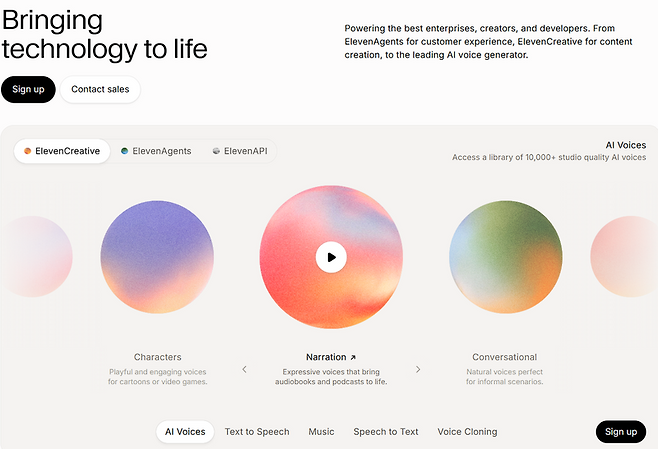Select the faded peach orb at far right
This screenshot has width=658, height=449.
pyautogui.click(x=624, y=256)
